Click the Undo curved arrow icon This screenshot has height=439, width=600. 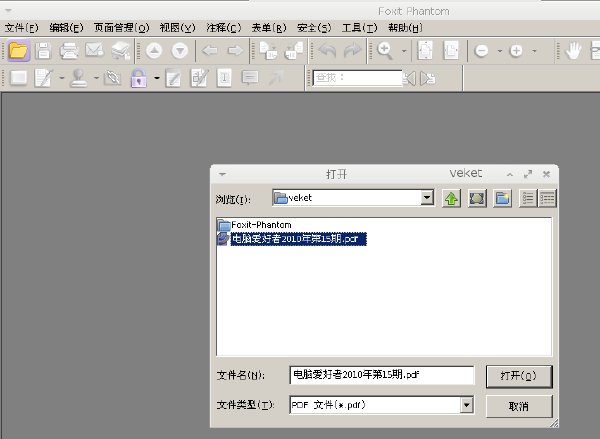327,51
